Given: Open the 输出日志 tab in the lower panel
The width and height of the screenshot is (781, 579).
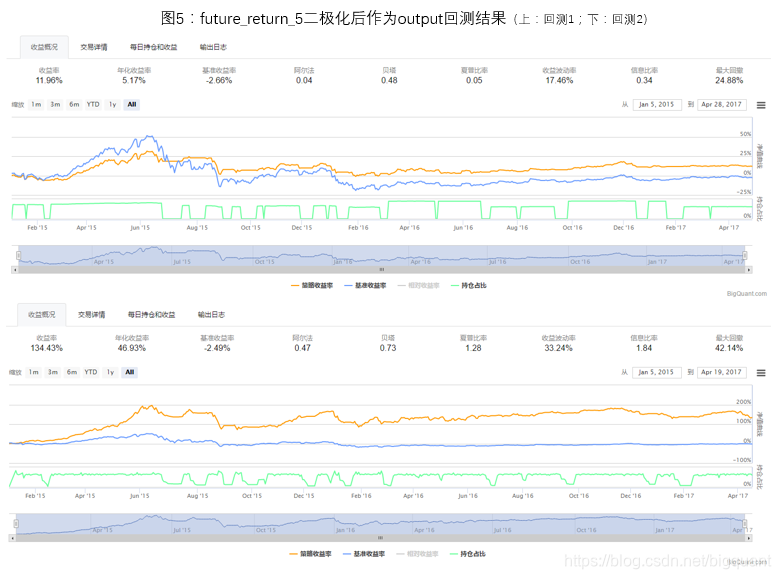Looking at the screenshot, I should pyautogui.click(x=211, y=314).
